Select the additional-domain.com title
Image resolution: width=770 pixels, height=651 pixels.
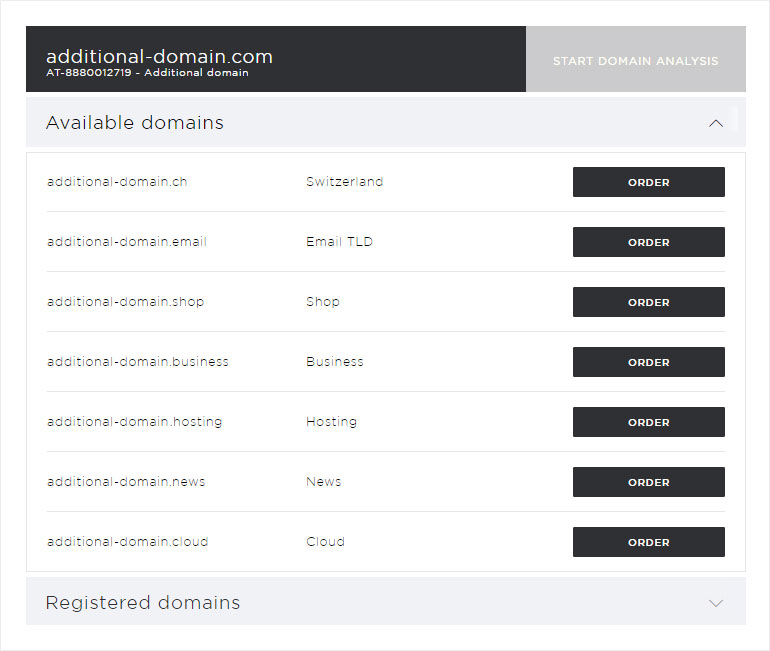pos(159,56)
